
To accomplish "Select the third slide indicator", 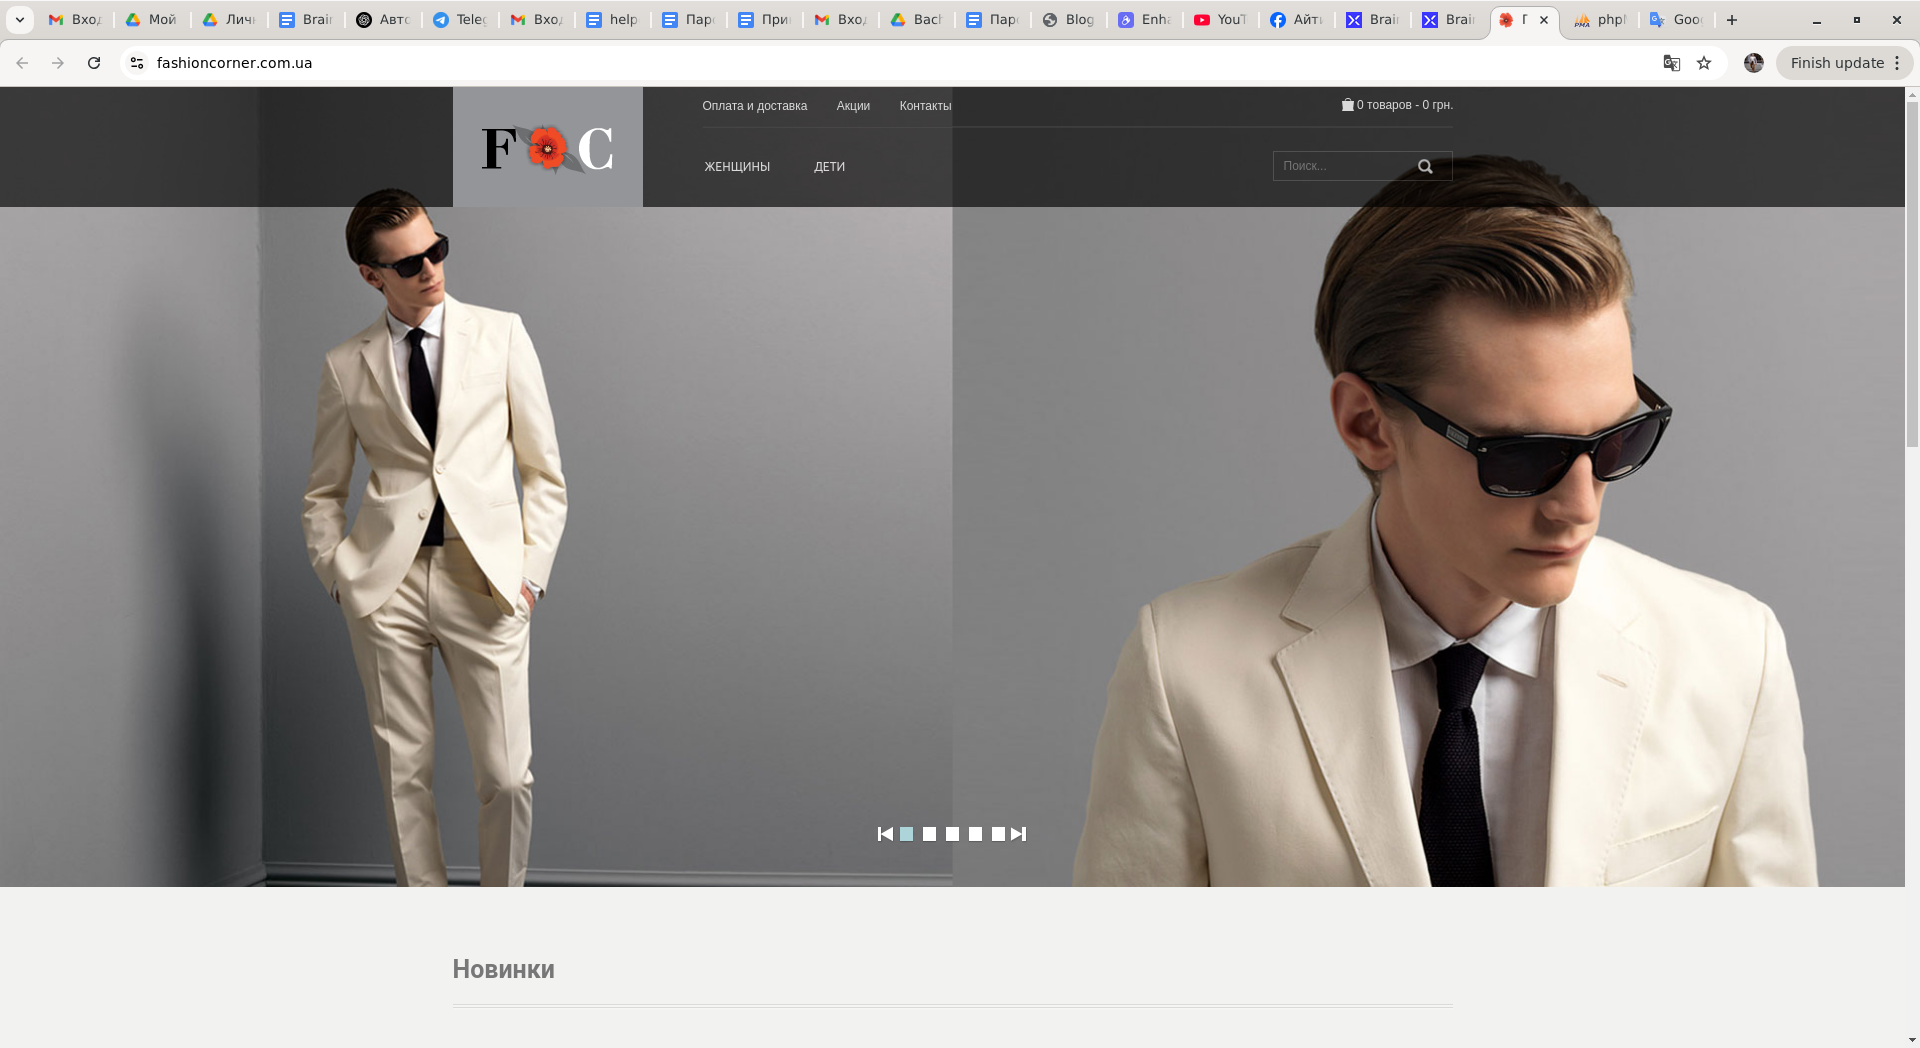I will point(952,834).
